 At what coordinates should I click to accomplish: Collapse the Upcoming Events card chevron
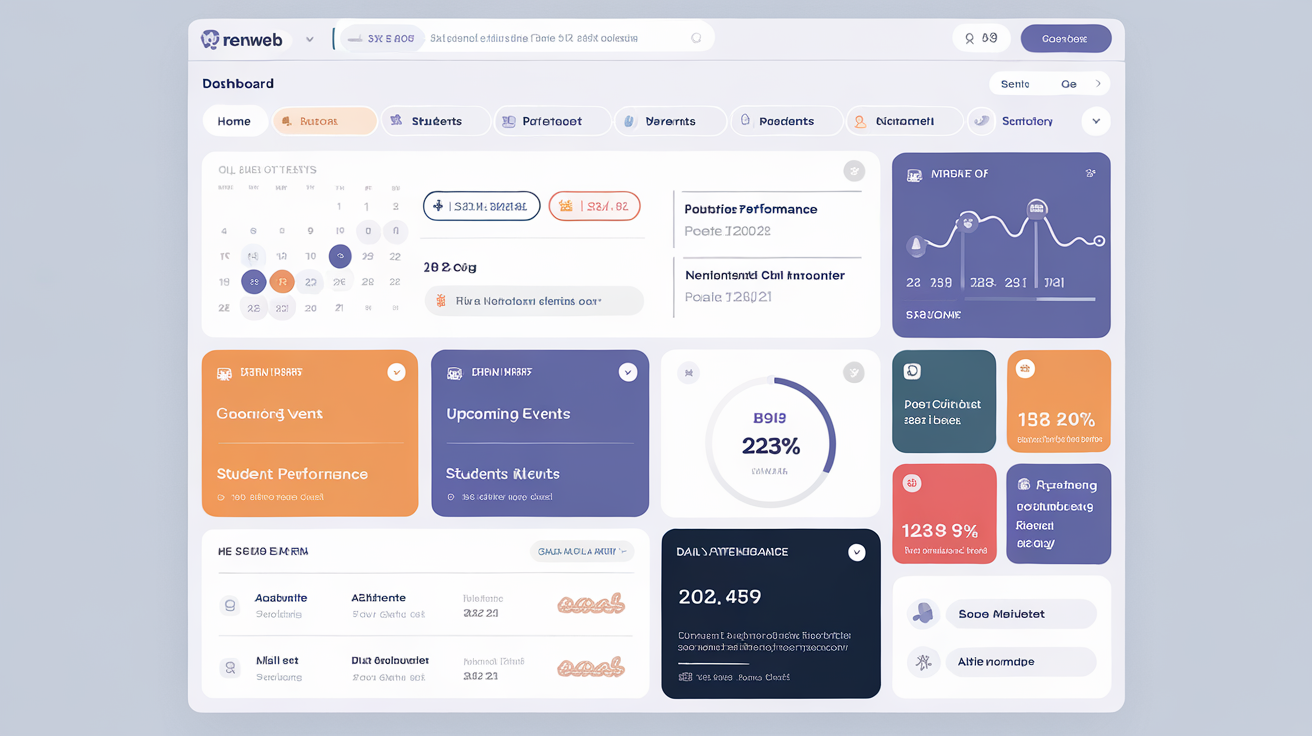[x=628, y=372]
